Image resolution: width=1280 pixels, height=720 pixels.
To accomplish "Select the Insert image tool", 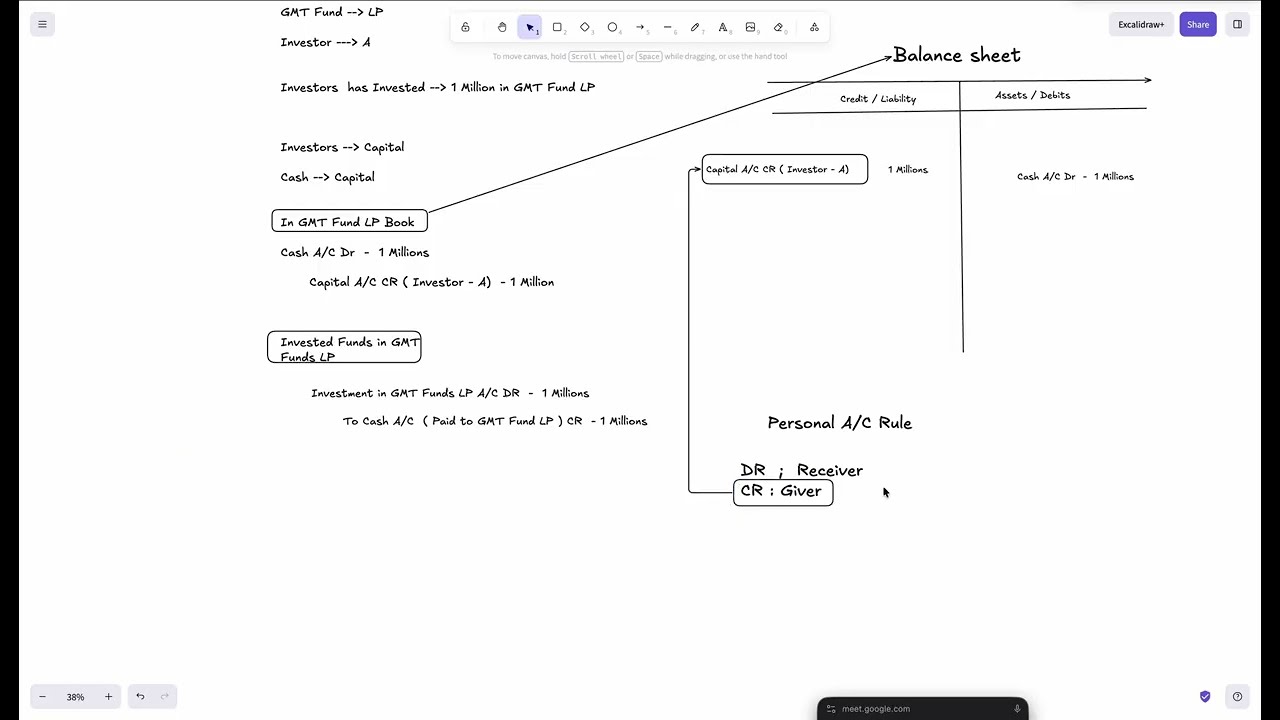I will [750, 27].
